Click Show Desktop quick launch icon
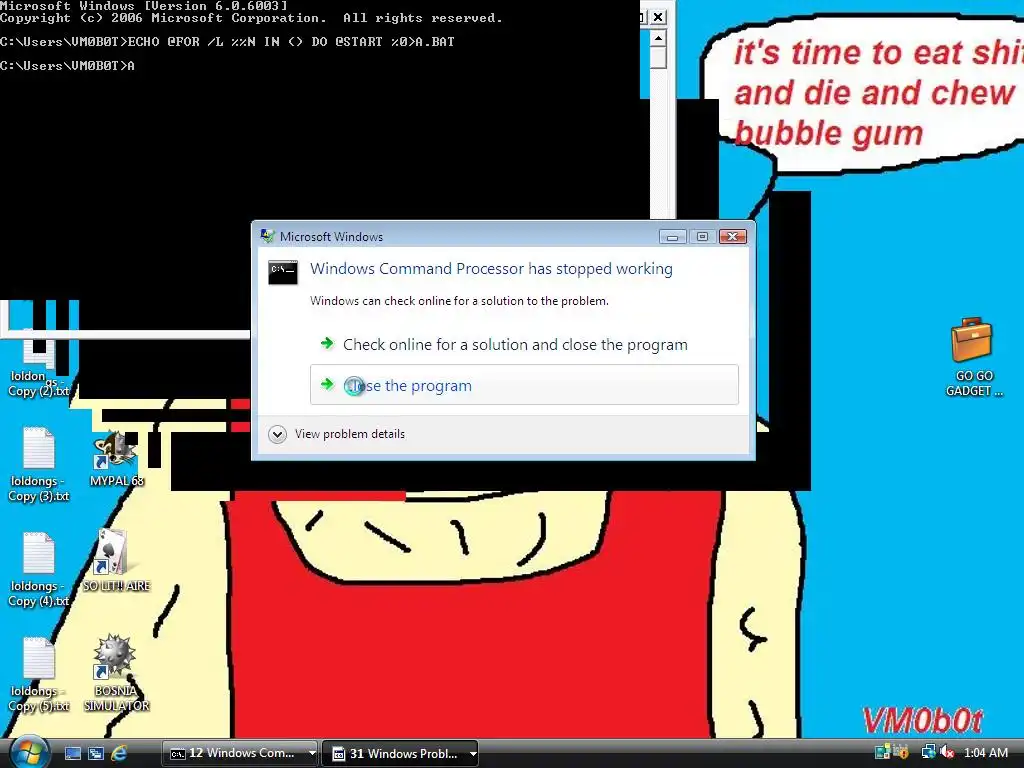 [x=73, y=753]
